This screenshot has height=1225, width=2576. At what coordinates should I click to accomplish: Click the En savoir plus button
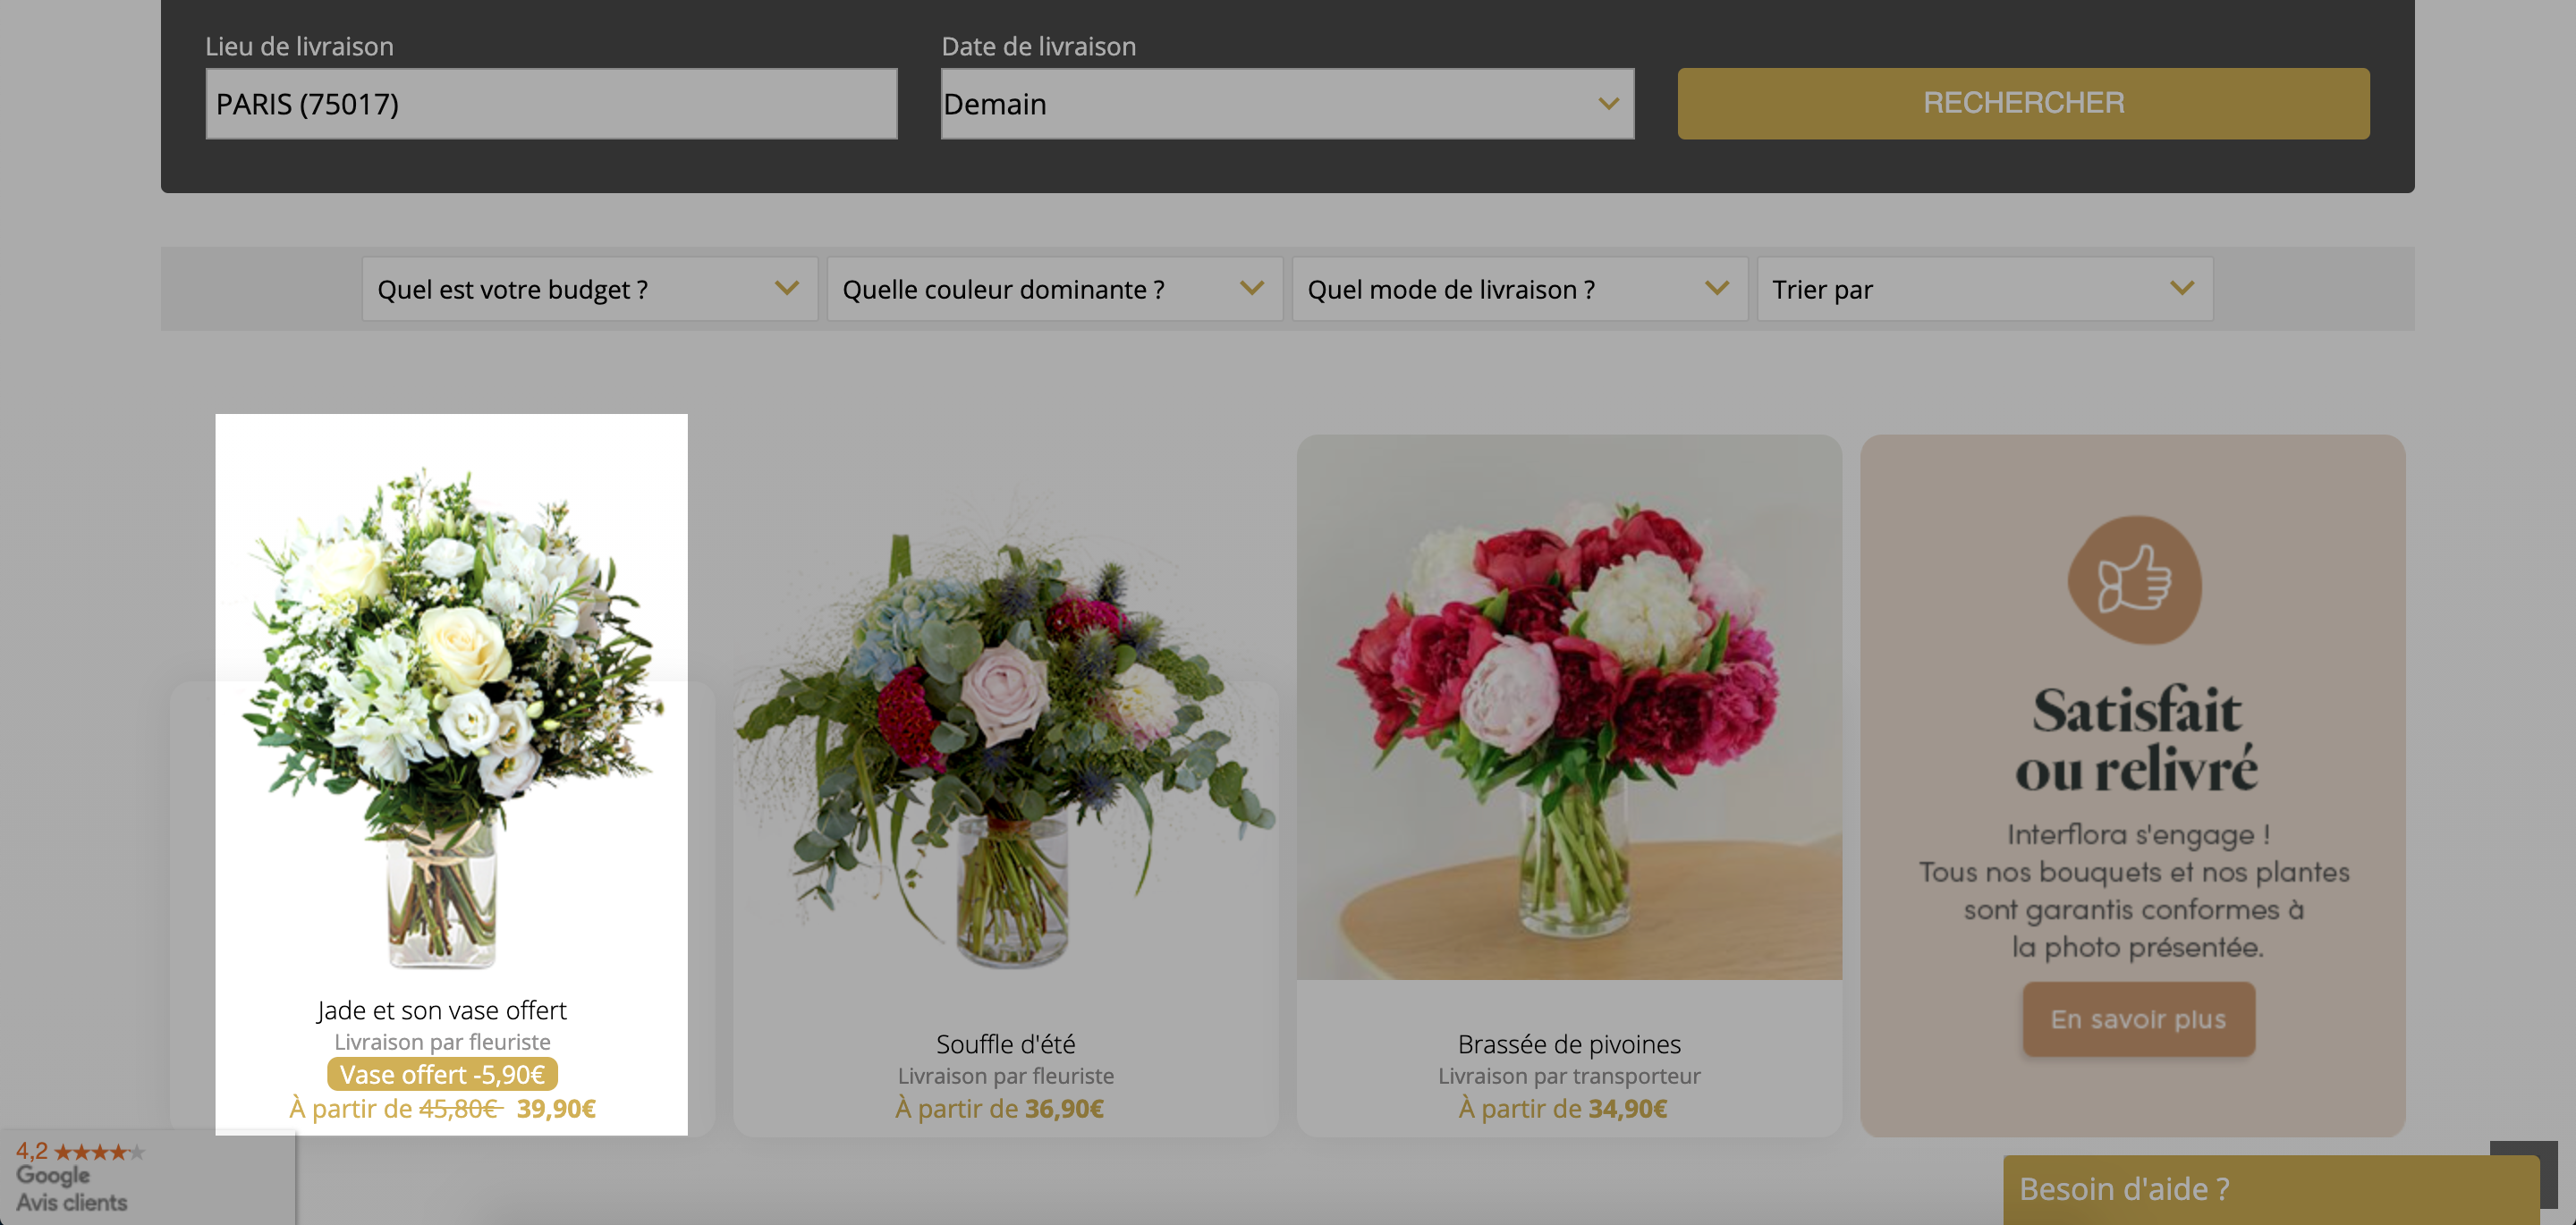point(2138,1019)
